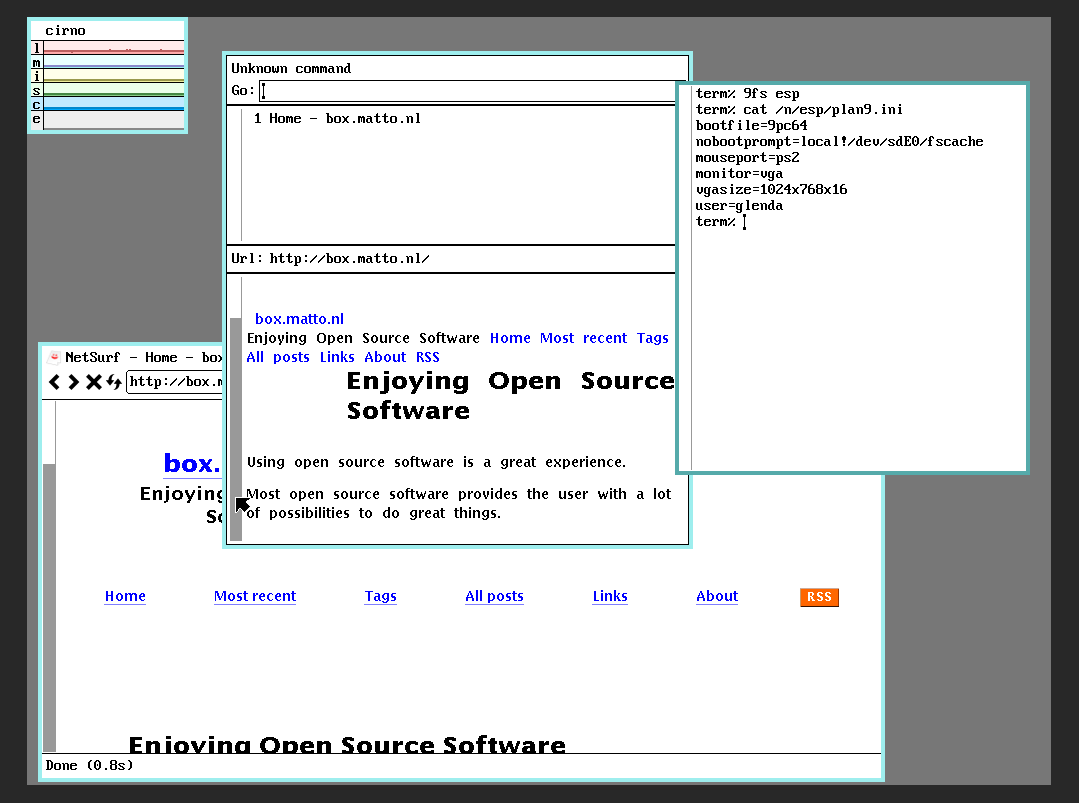Select history entry '1 Home - box.matto.nl'
Screen dimensions: 1079x803
coord(337,118)
